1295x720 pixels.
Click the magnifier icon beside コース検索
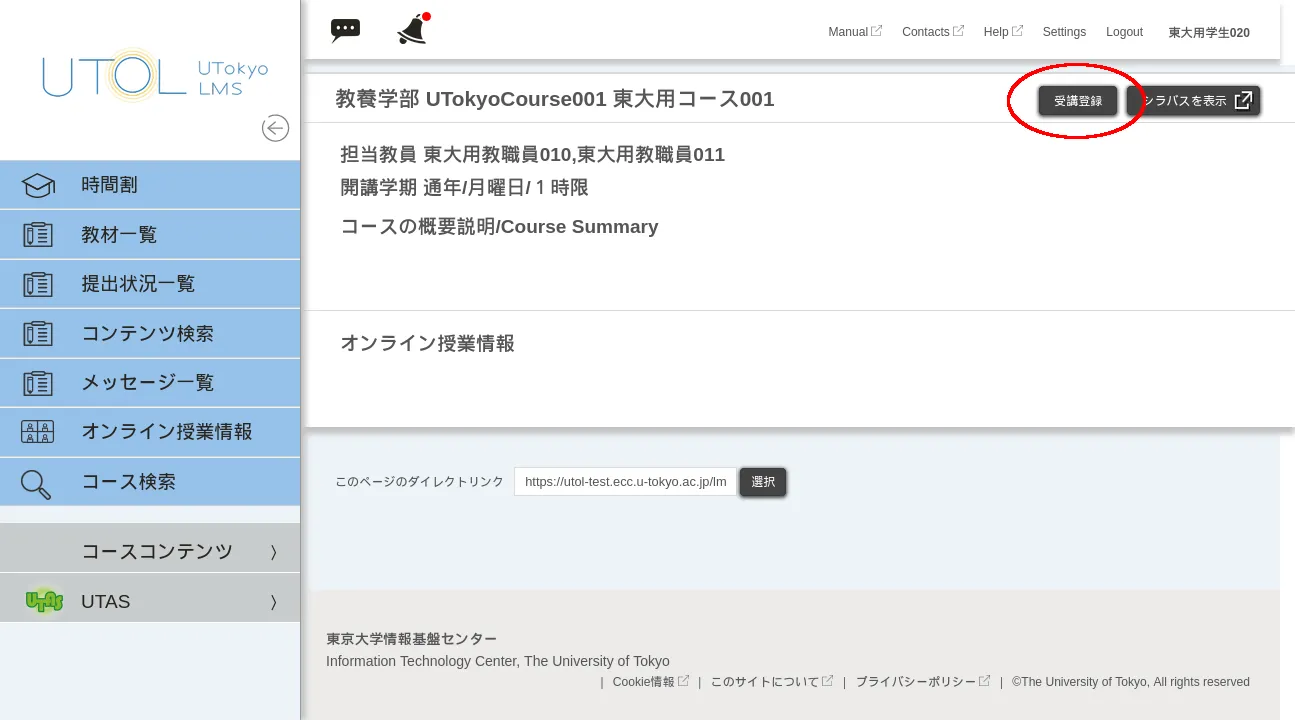click(x=36, y=483)
